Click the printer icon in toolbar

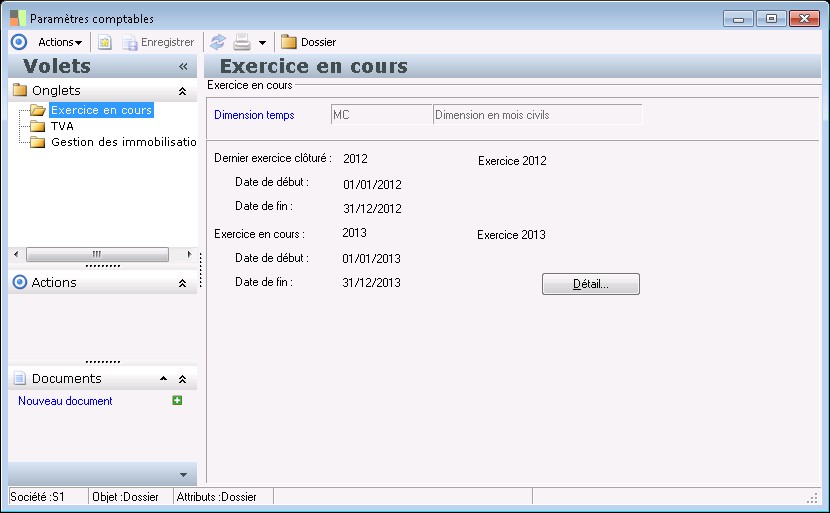coord(242,42)
